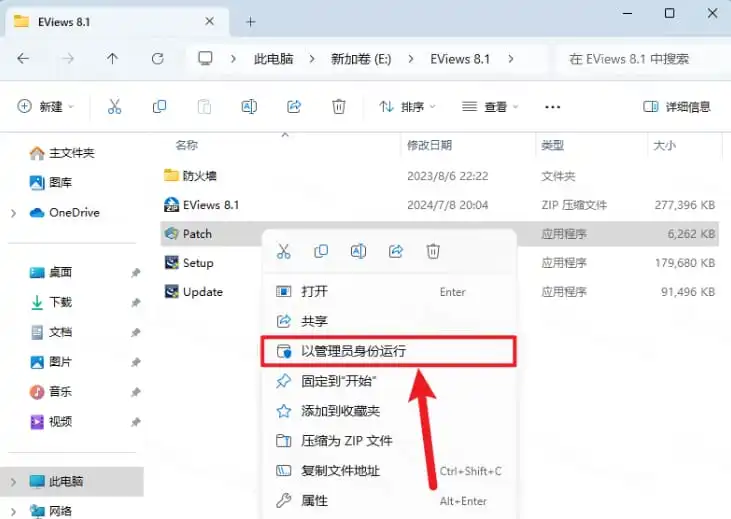
Task: Choose 属性 in the context menu
Action: [x=389, y=500]
